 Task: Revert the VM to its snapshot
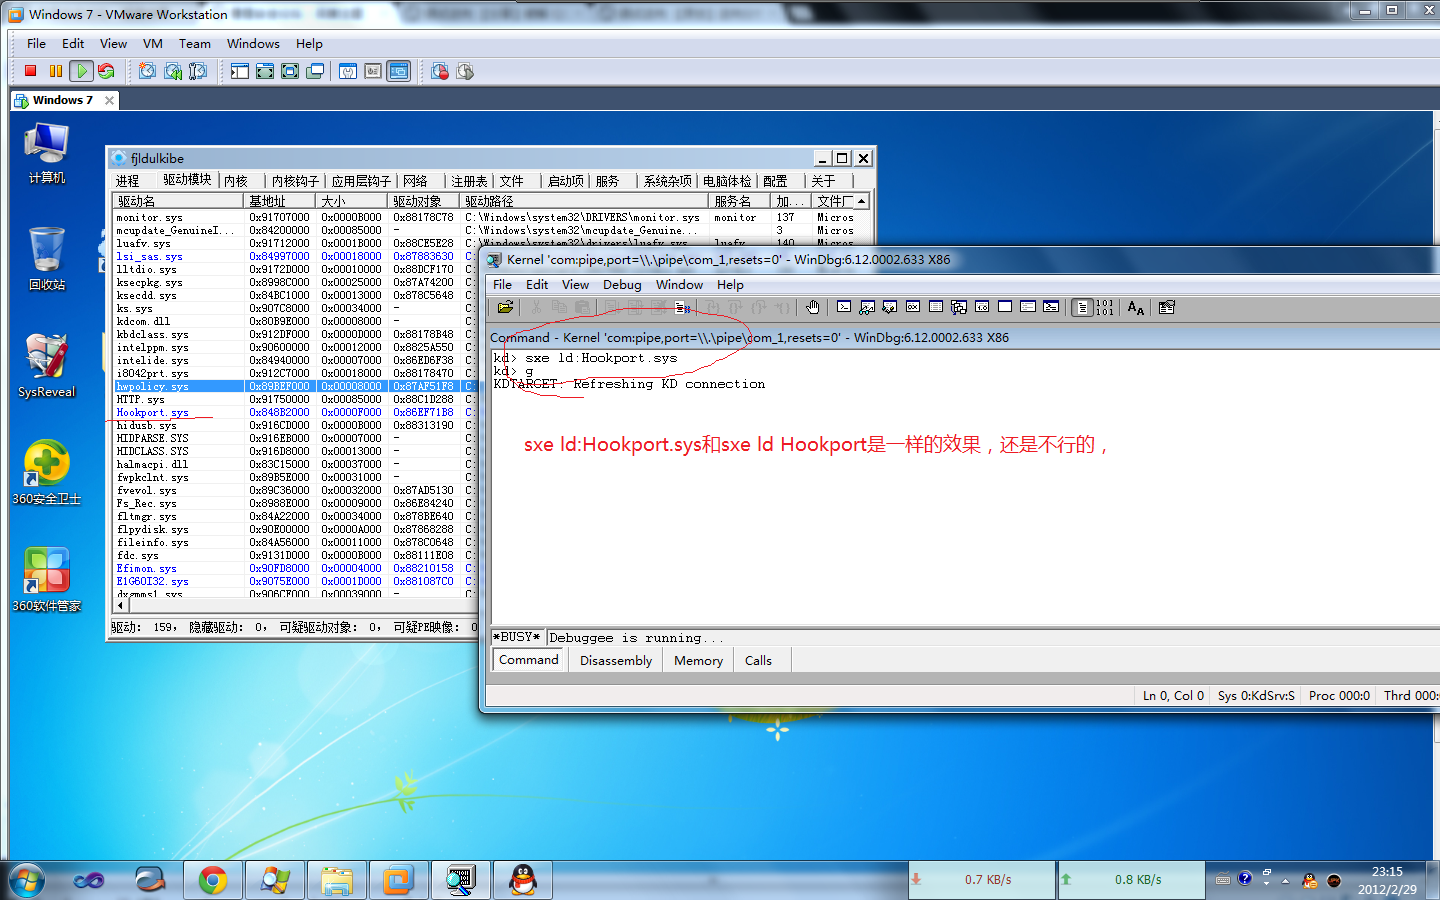tap(173, 71)
